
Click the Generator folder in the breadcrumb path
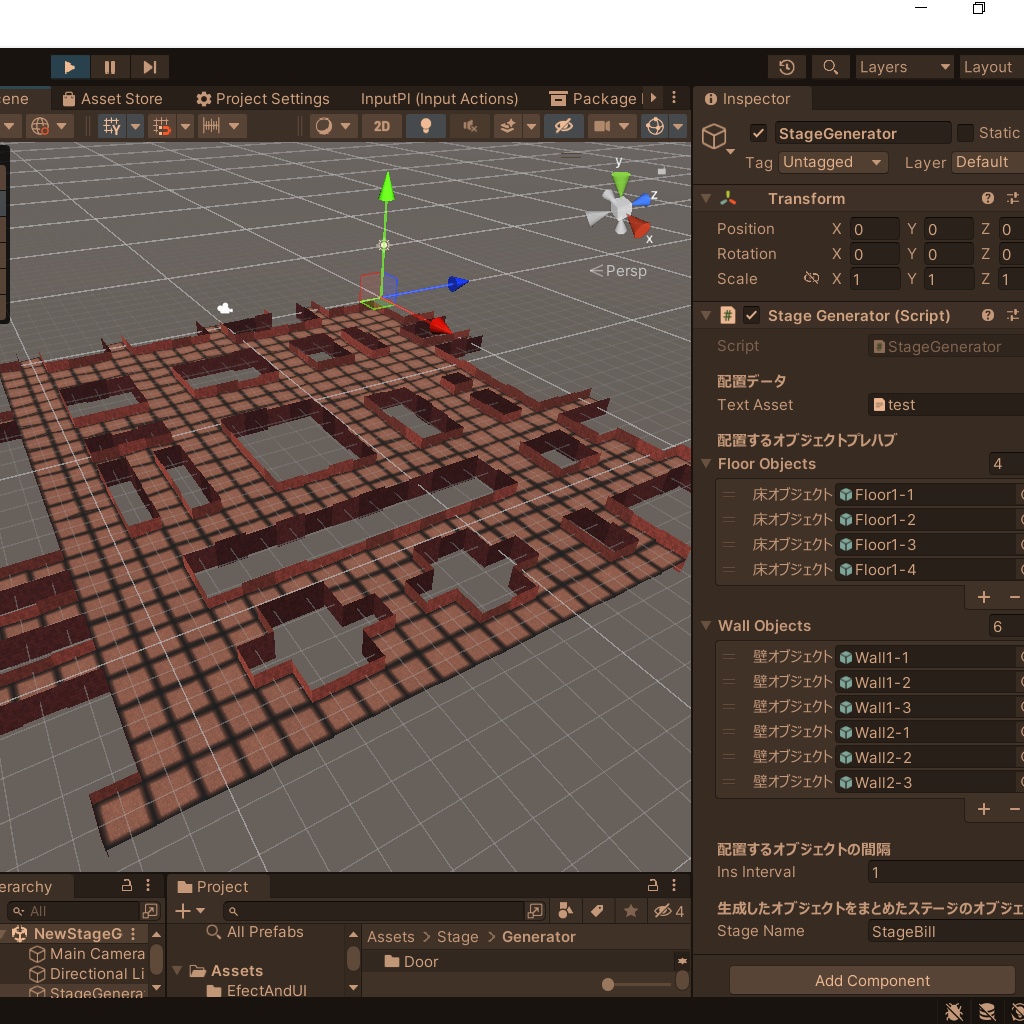(538, 937)
